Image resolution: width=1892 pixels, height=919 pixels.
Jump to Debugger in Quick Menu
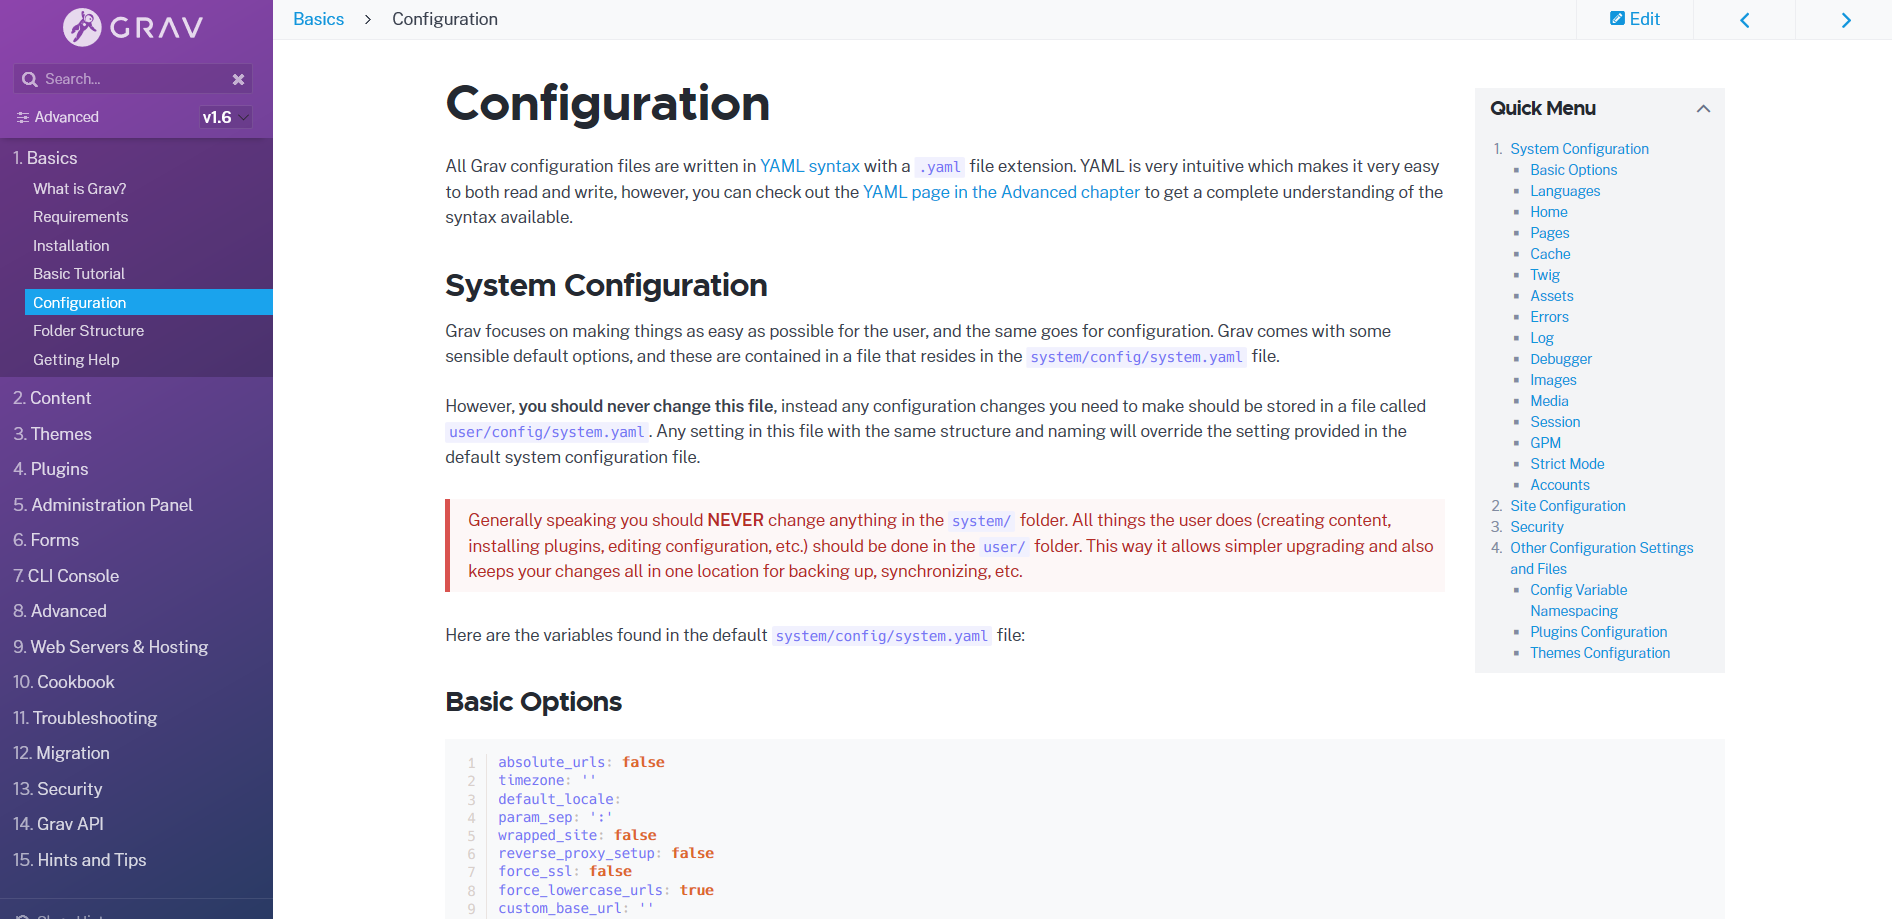1561,359
